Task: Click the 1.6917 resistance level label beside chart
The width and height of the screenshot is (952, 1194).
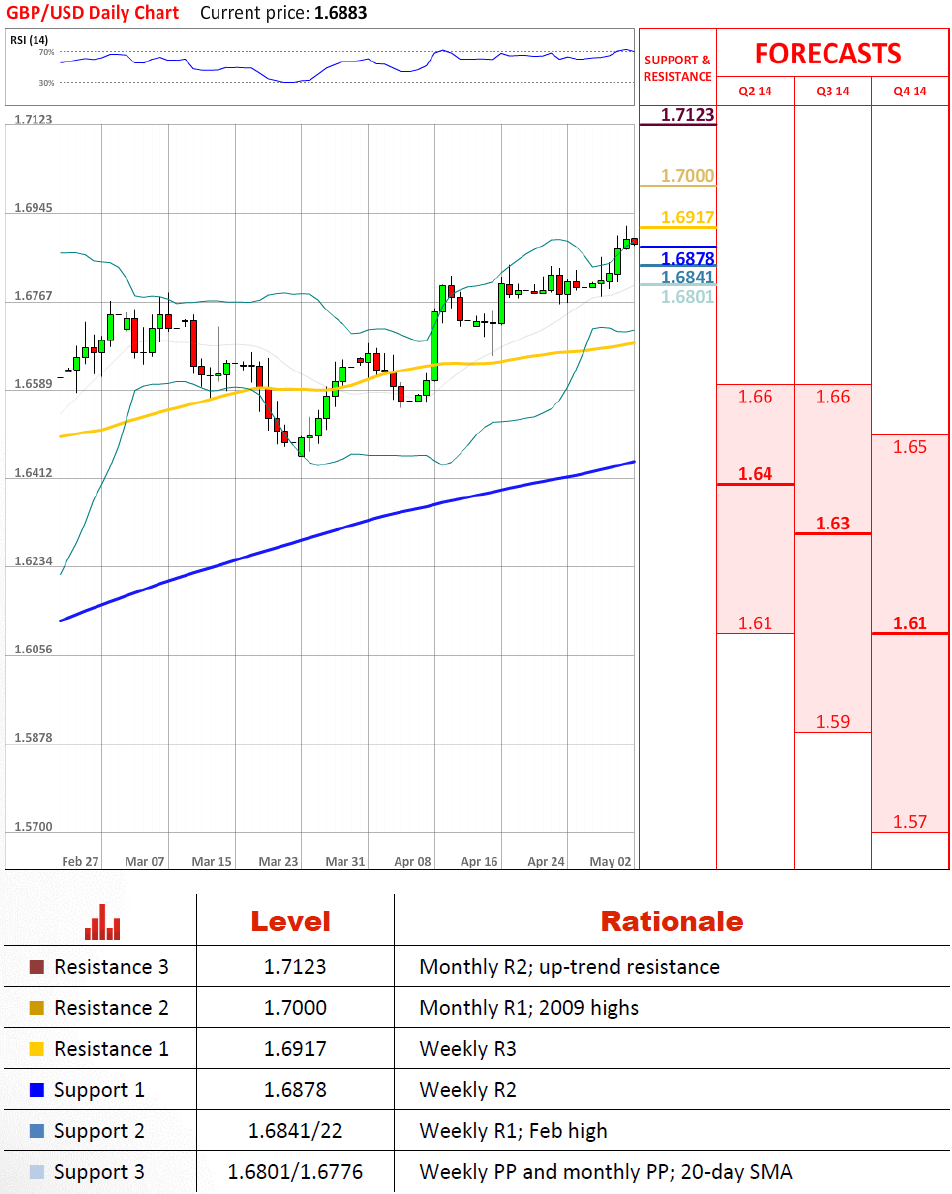Action: (687, 217)
